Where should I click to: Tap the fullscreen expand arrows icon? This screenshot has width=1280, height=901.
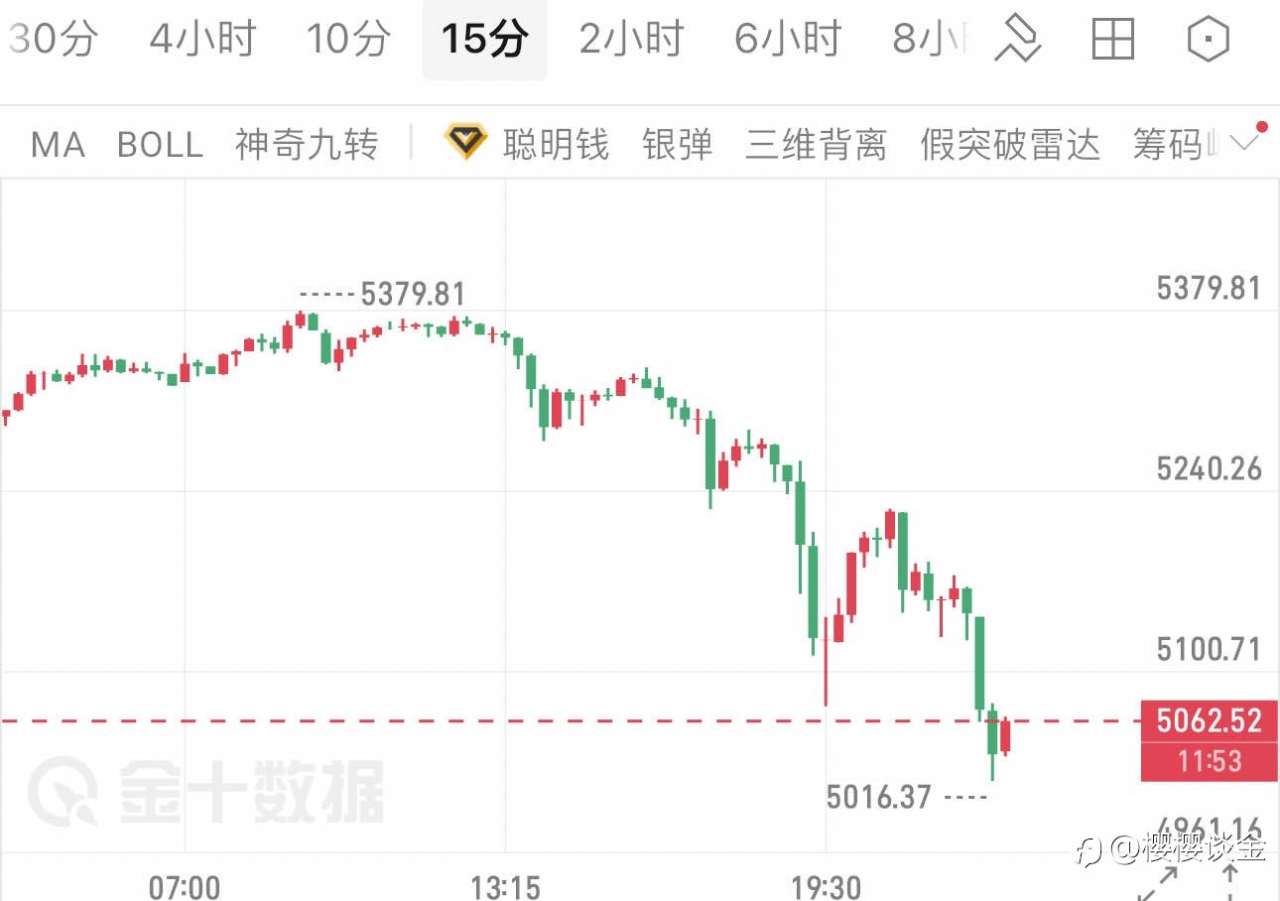(x=1156, y=885)
